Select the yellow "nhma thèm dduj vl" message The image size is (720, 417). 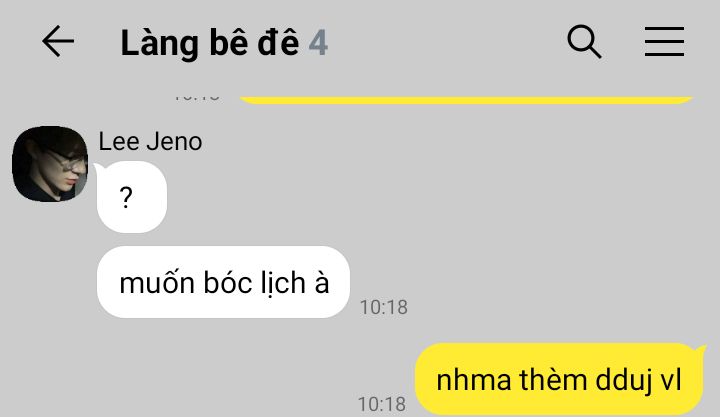coord(559,379)
